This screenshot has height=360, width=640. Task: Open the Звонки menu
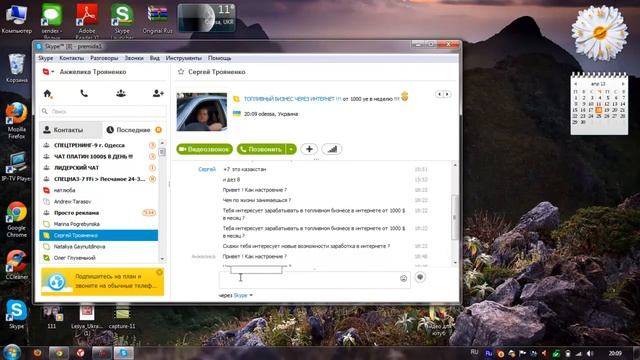pos(134,58)
